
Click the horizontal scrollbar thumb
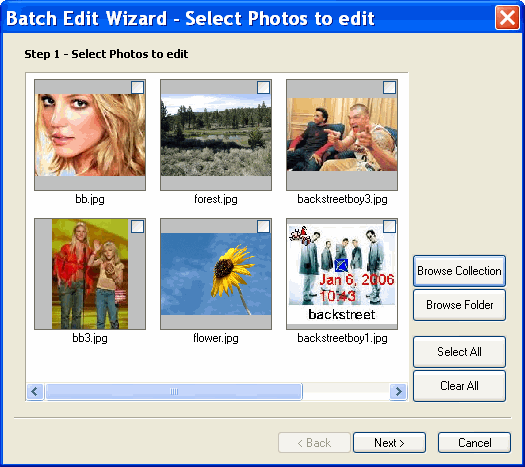pyautogui.click(x=174, y=391)
